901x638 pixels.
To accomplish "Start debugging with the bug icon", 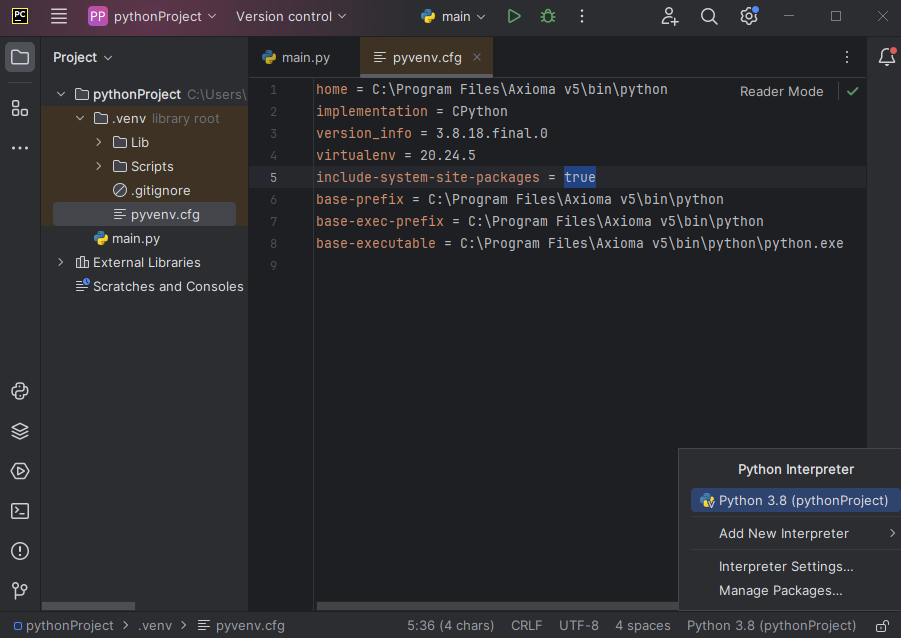I will (547, 16).
